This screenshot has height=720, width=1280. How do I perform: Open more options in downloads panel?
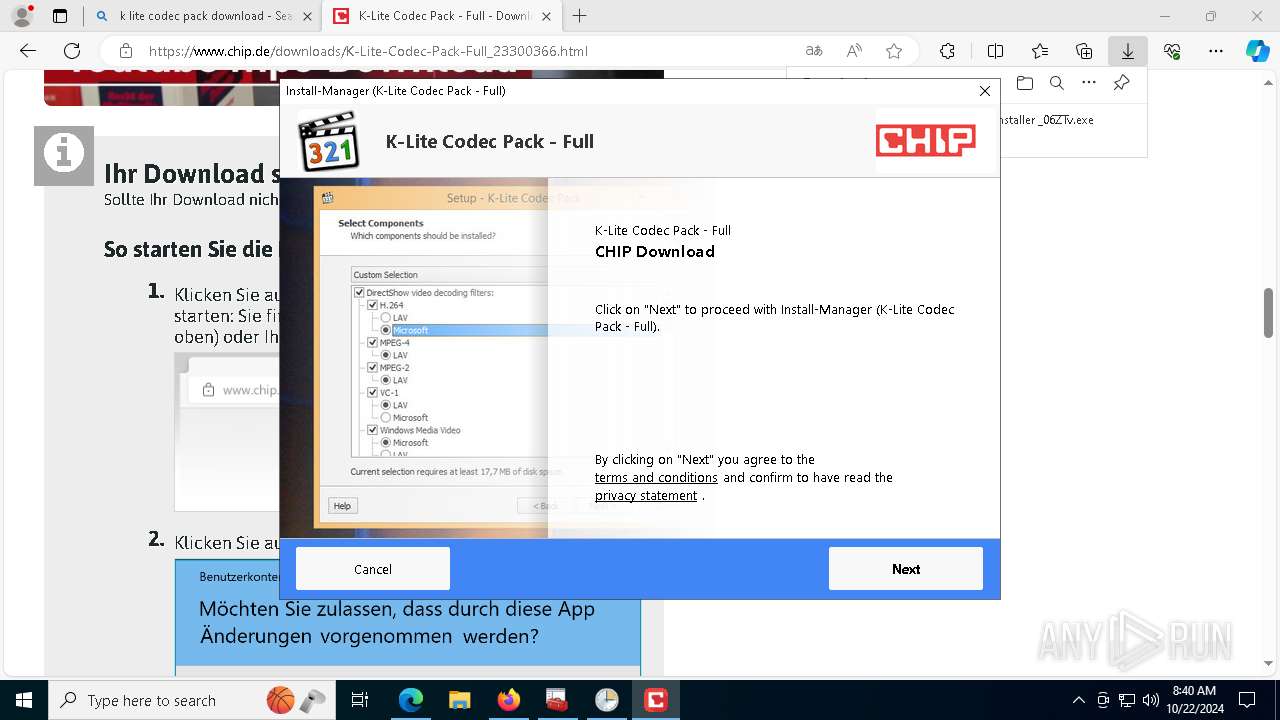coord(1089,83)
